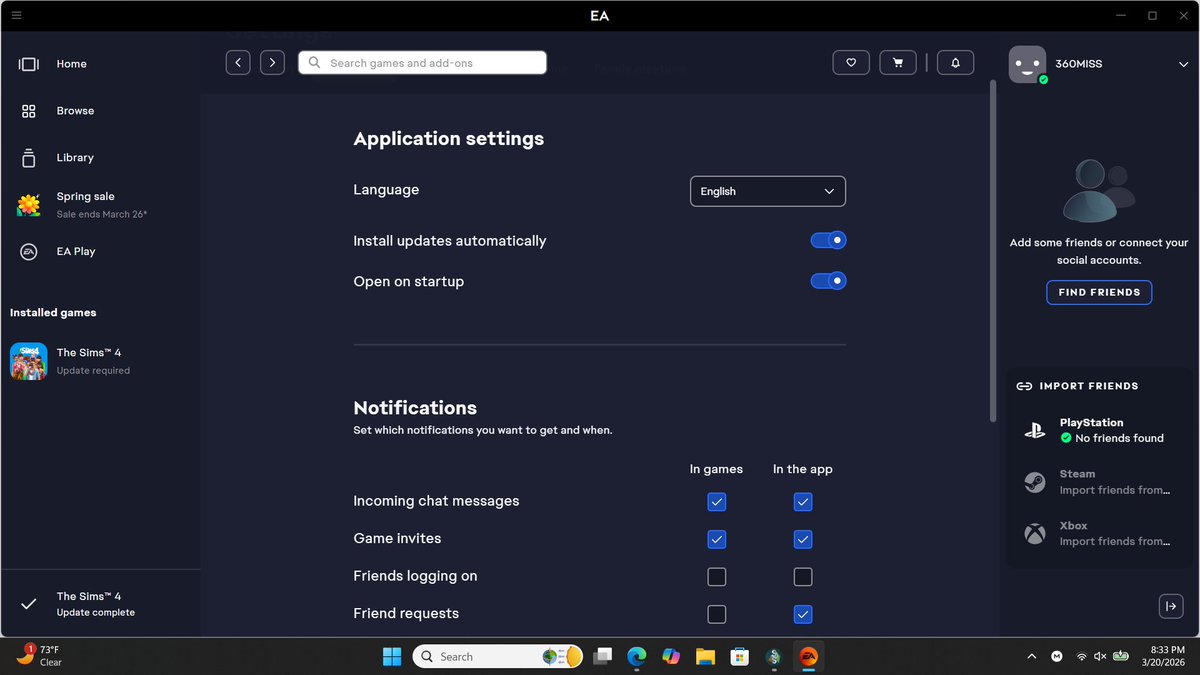1200x675 pixels.
Task: Click the Browse grid icon
Action: (x=29, y=111)
